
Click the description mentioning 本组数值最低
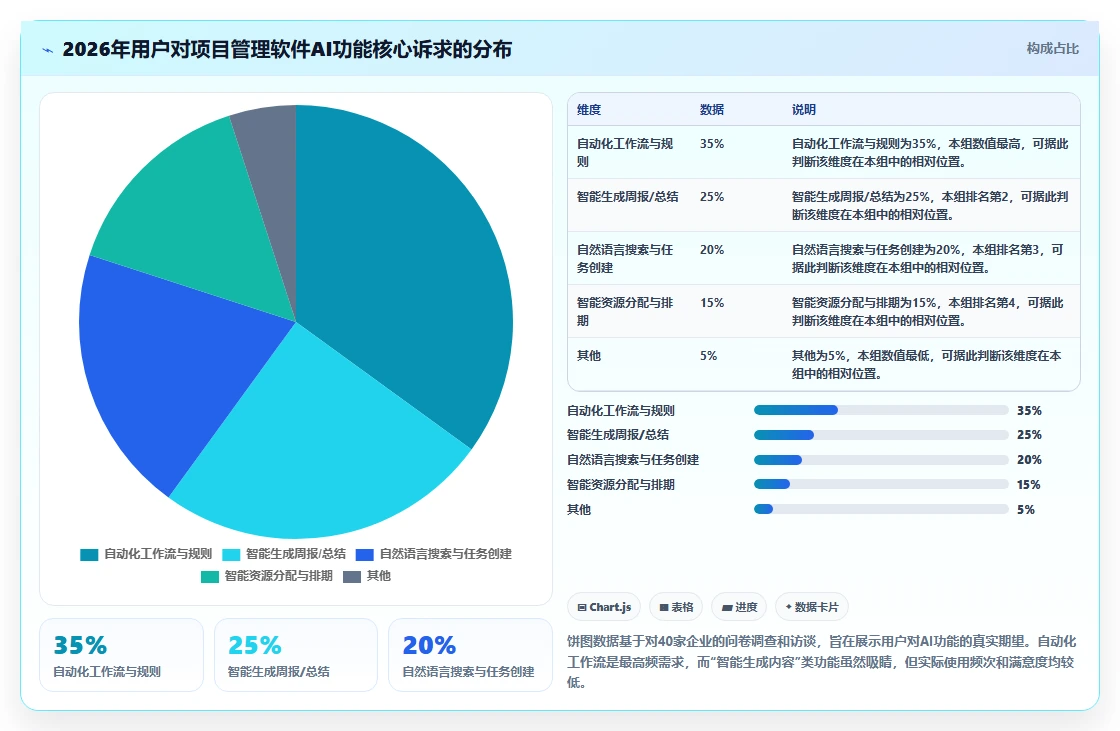(x=926, y=364)
